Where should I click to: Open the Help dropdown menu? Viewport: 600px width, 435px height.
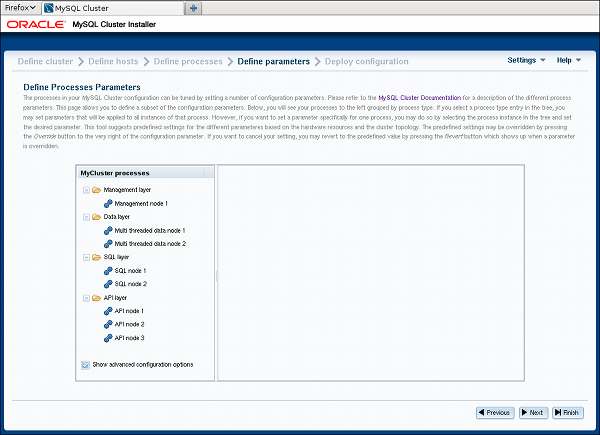568,61
